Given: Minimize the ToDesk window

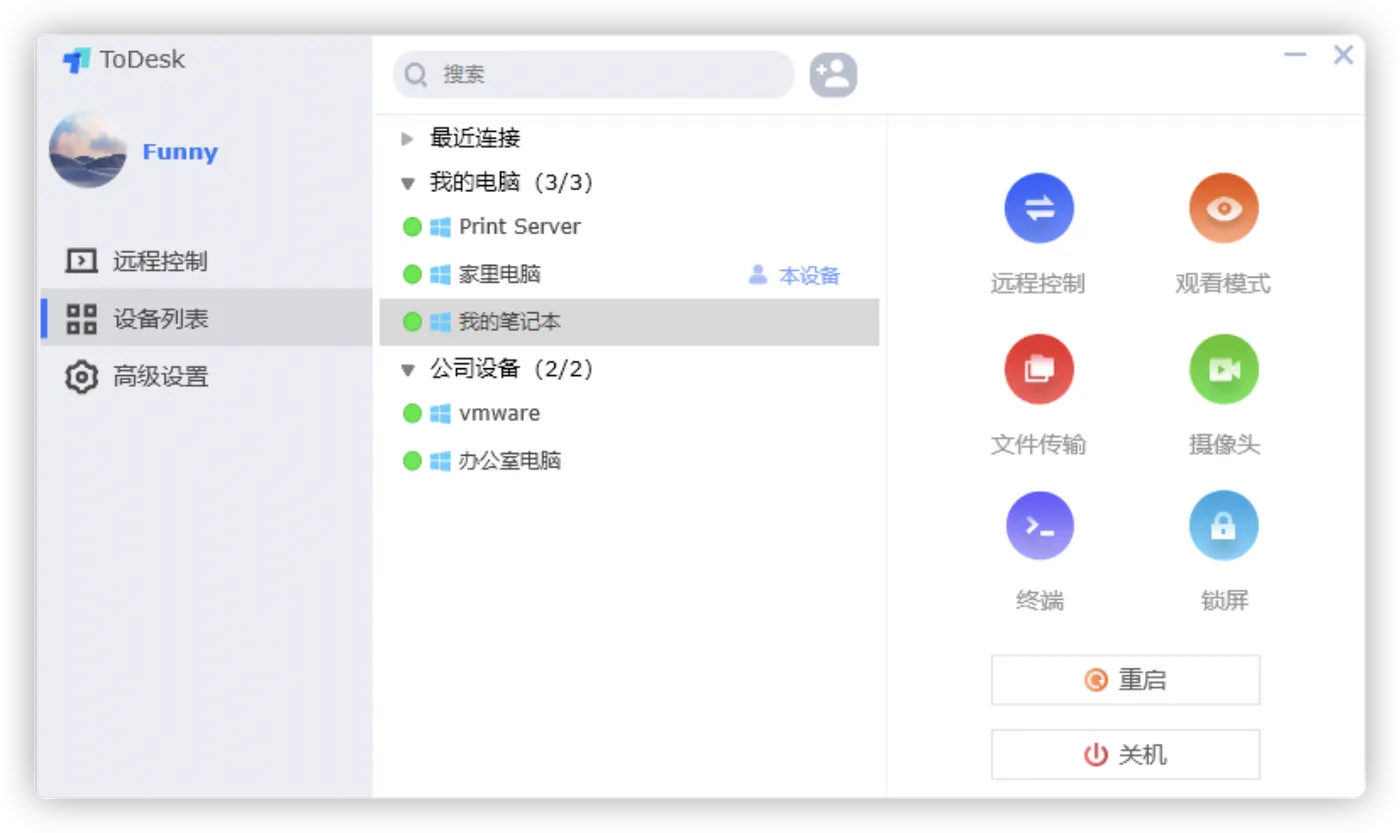Looking at the screenshot, I should [1295, 55].
